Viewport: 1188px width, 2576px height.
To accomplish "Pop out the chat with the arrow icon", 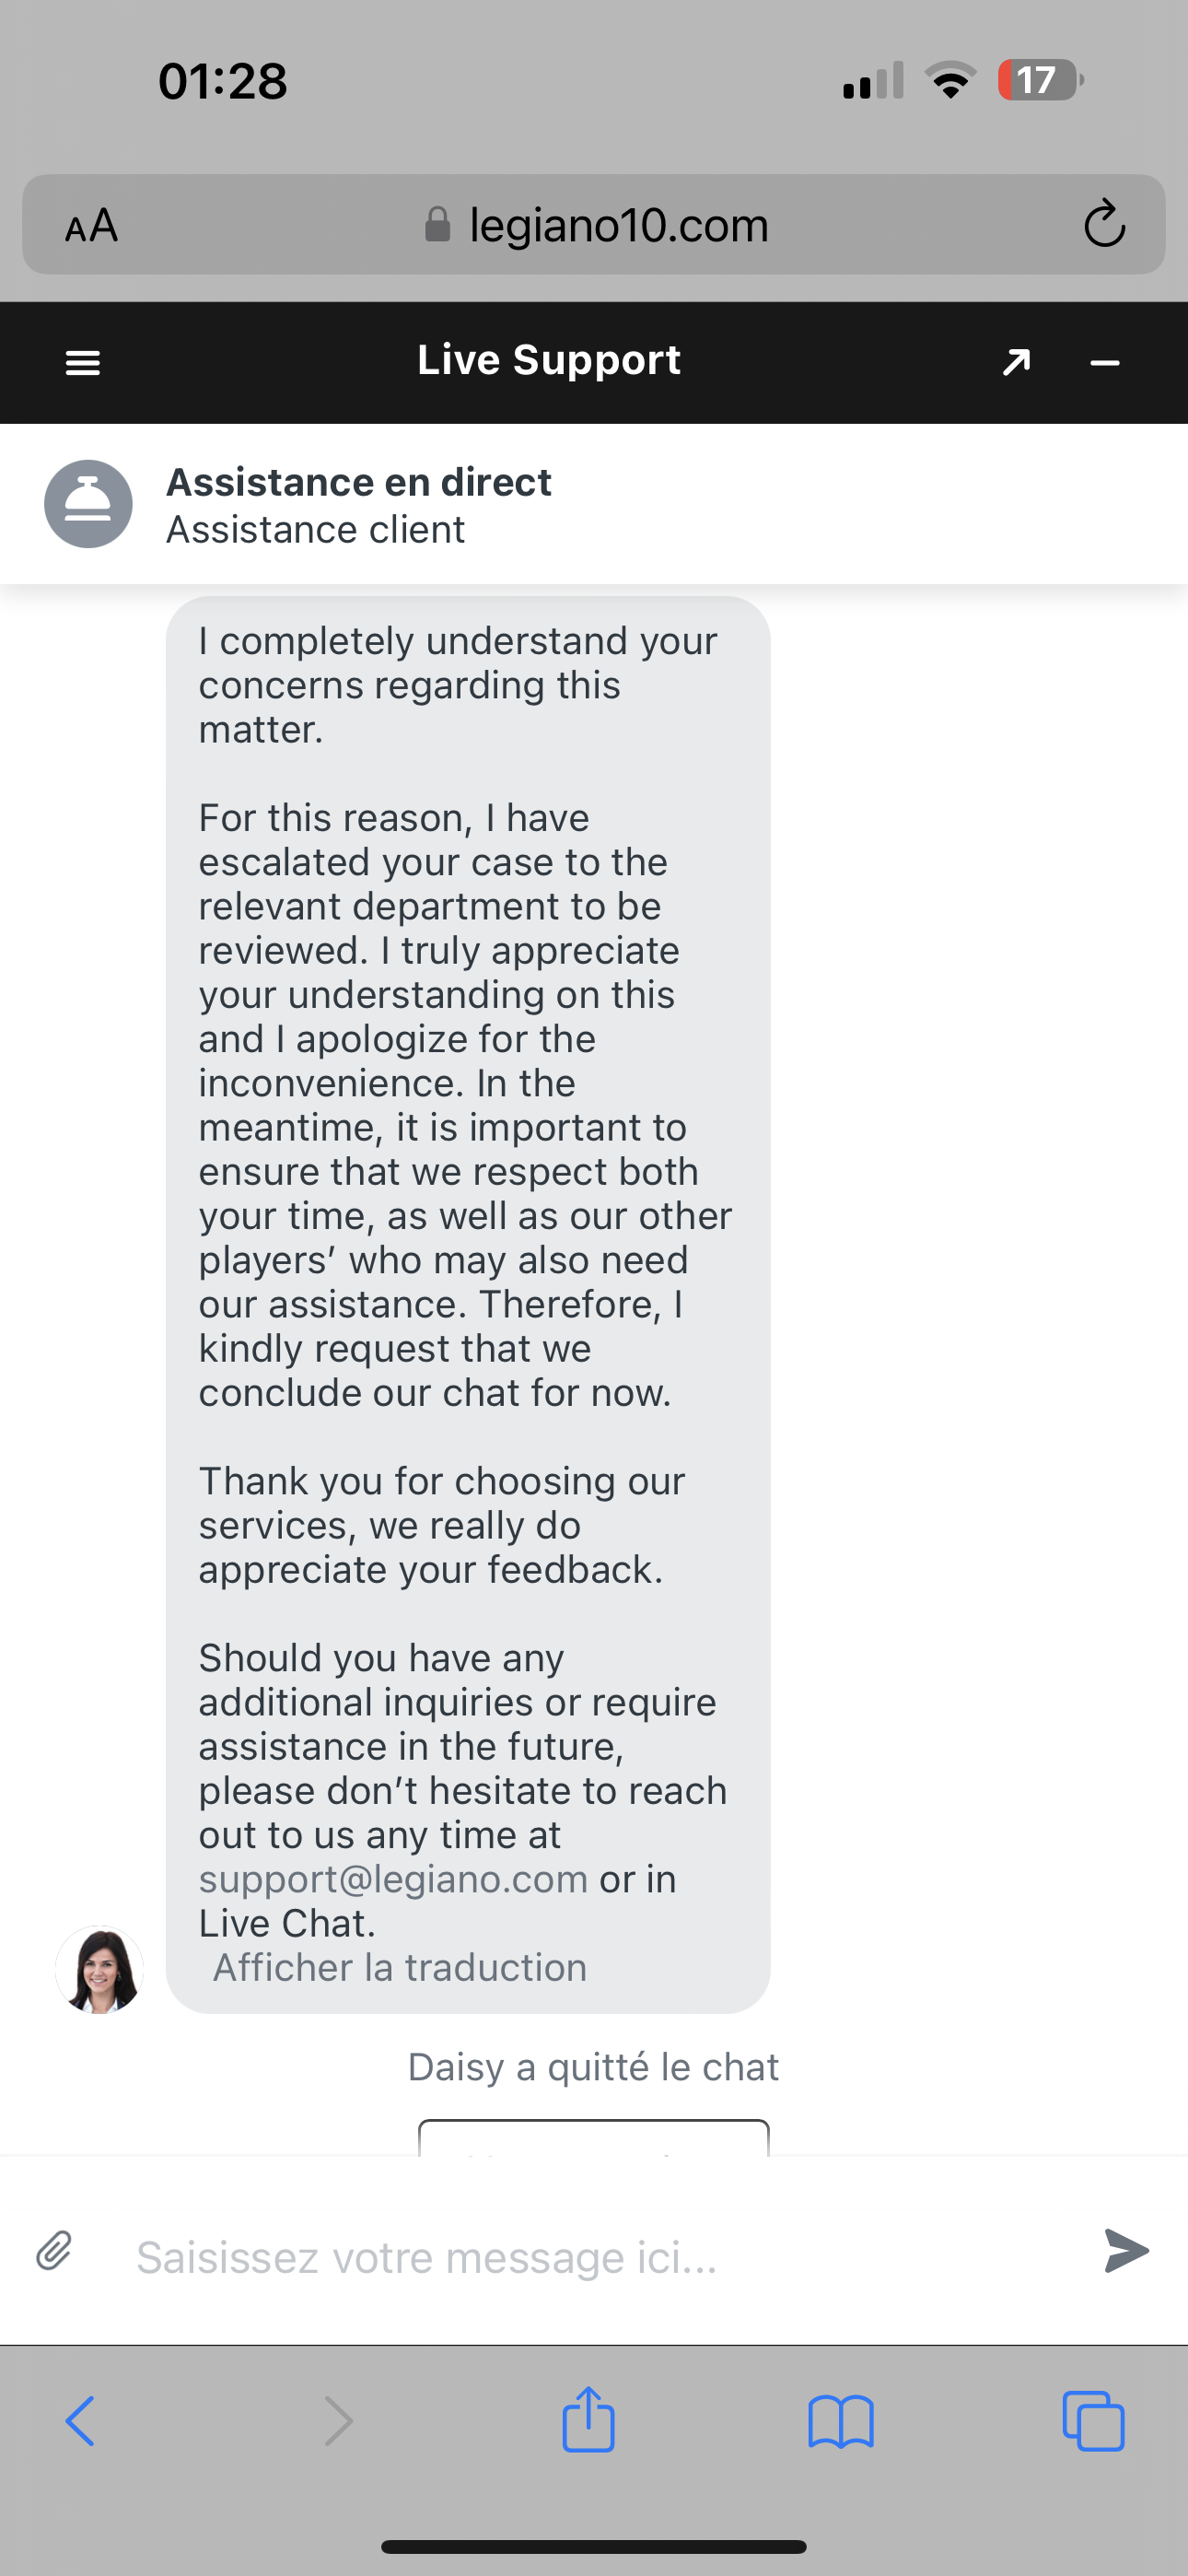I will pos(1016,362).
